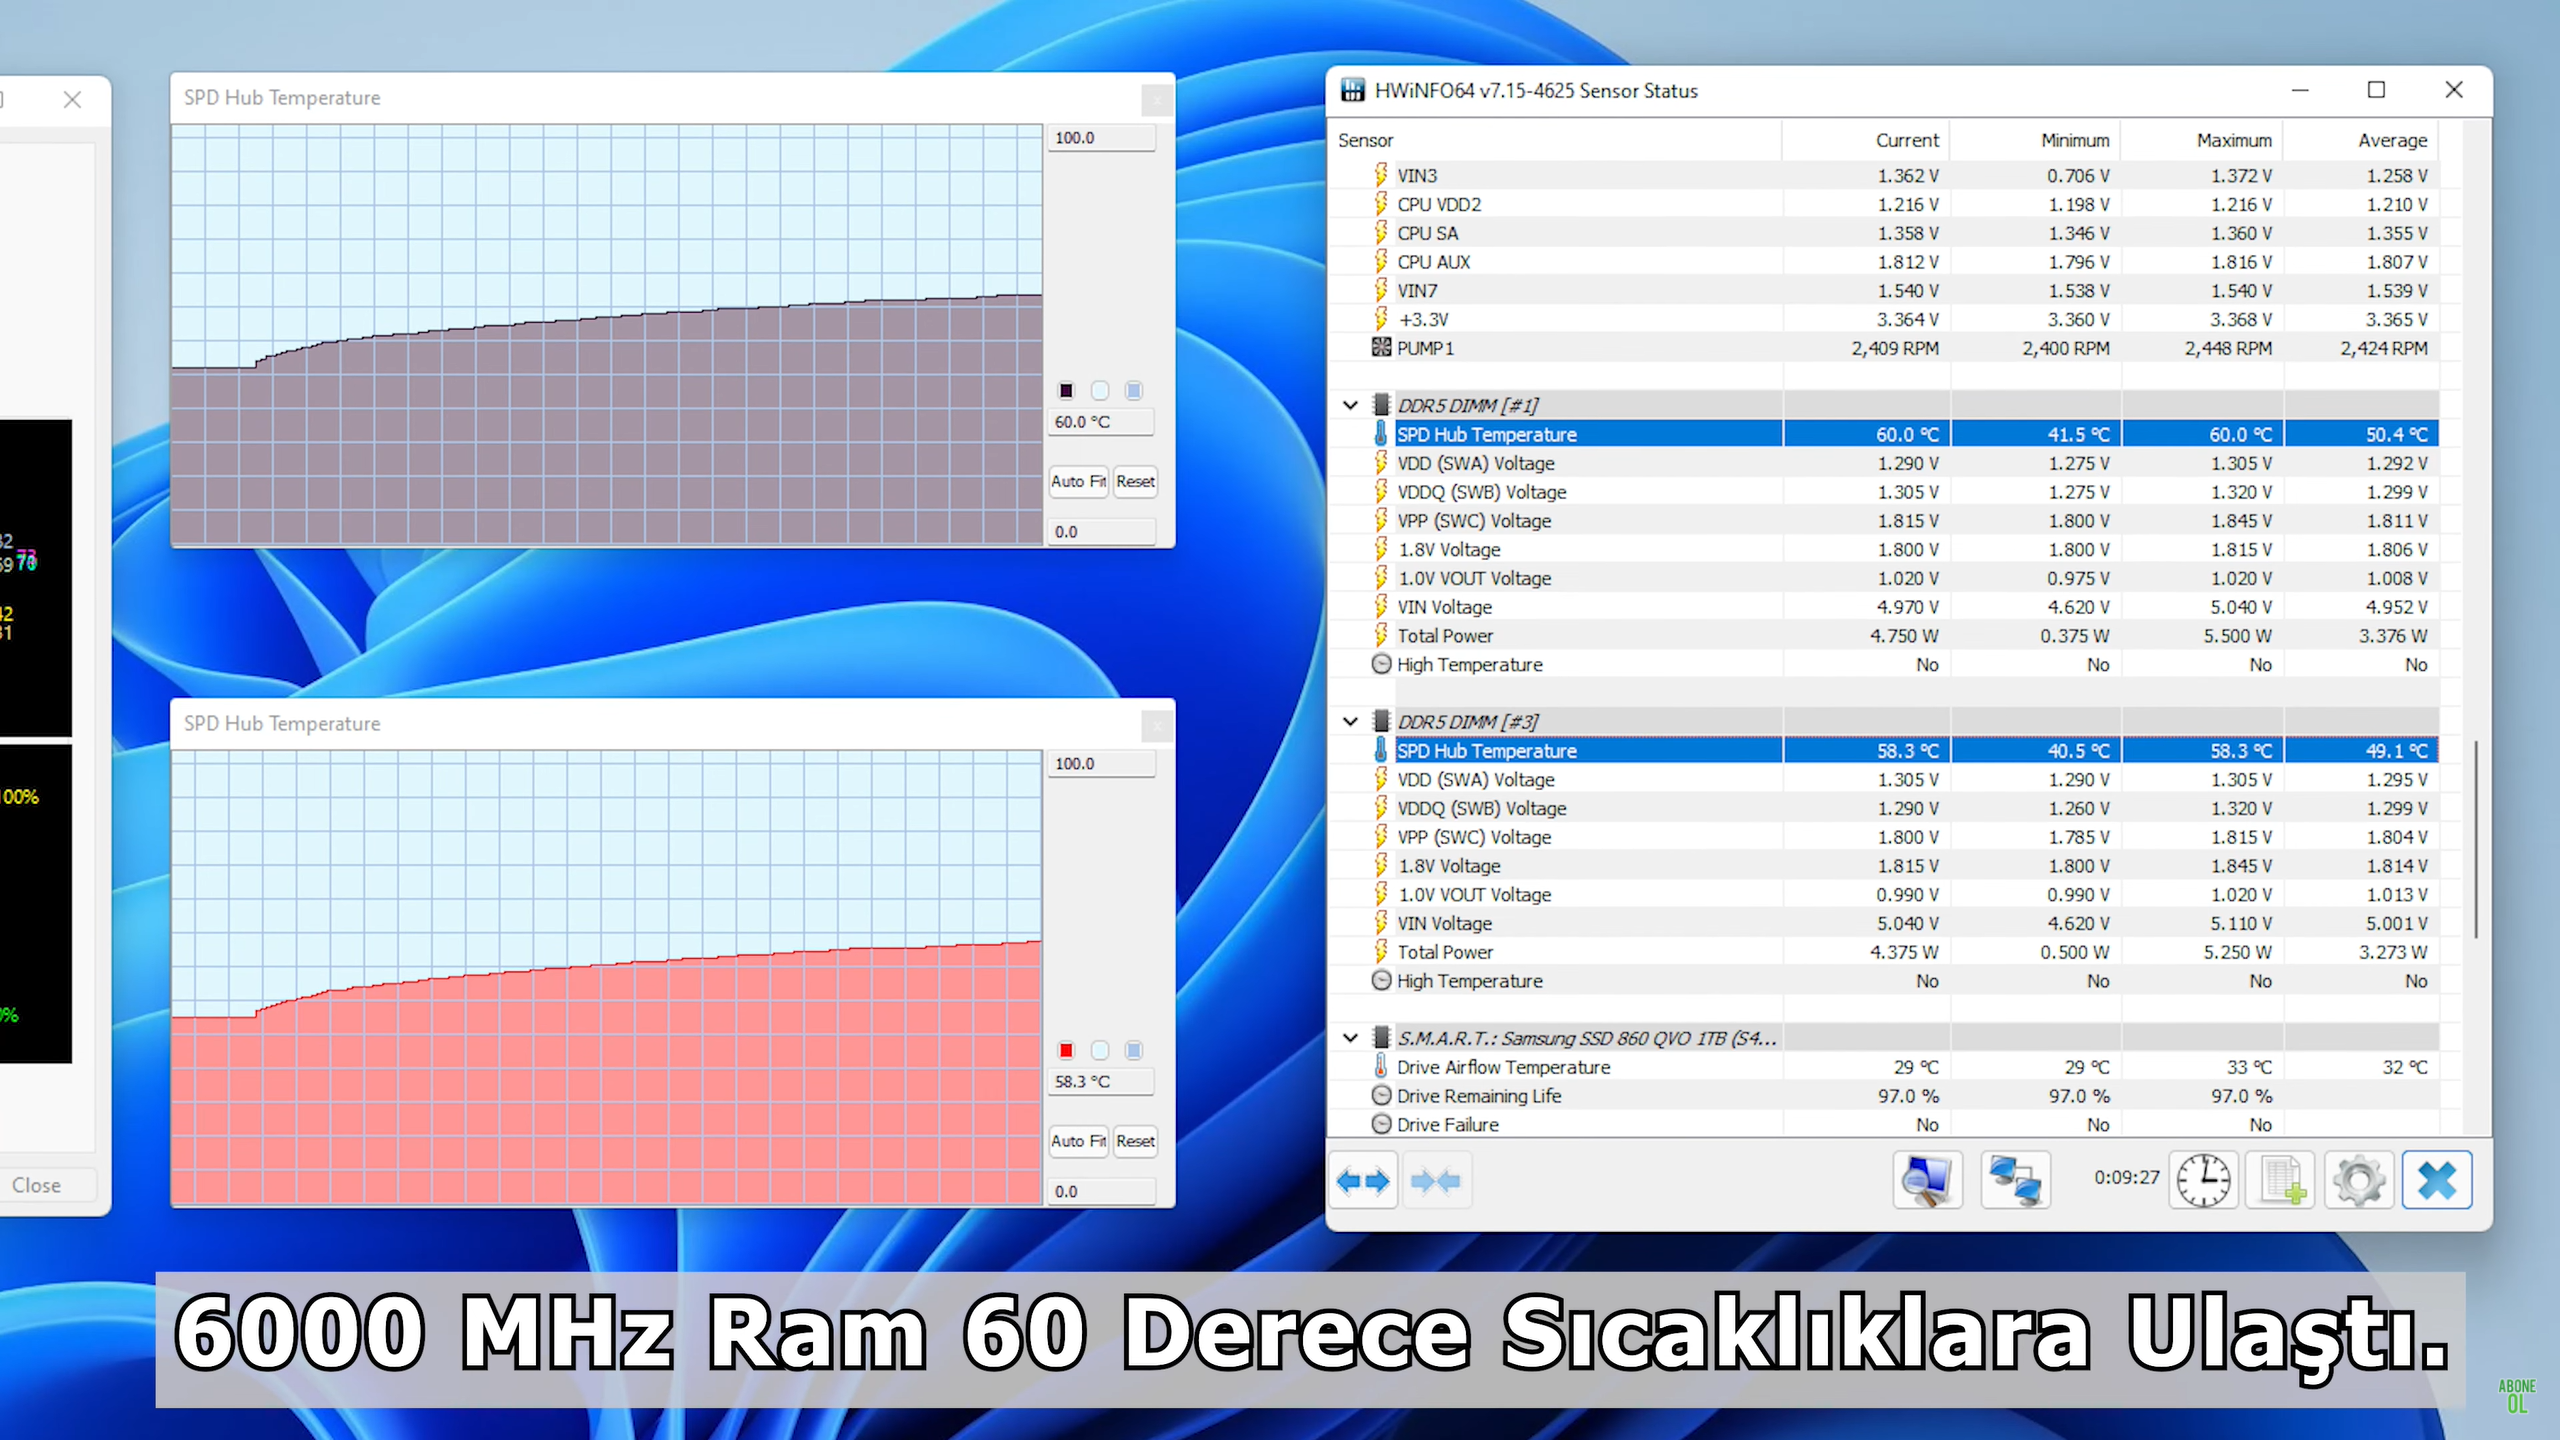Click the Maximum column header
The height and width of the screenshot is (1440, 2560).
click(2202, 140)
